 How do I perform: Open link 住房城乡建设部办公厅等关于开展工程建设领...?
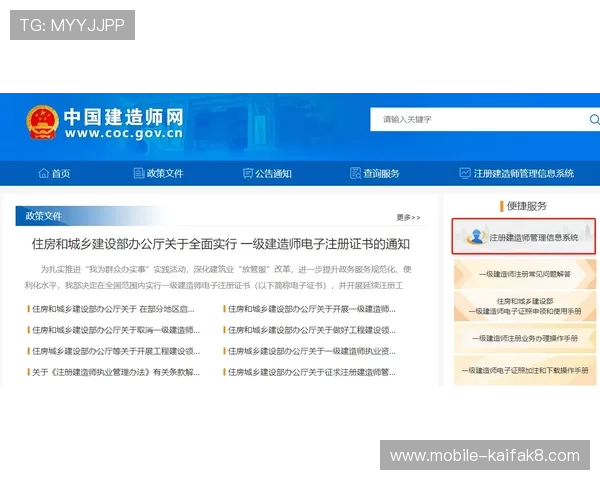tap(114, 351)
